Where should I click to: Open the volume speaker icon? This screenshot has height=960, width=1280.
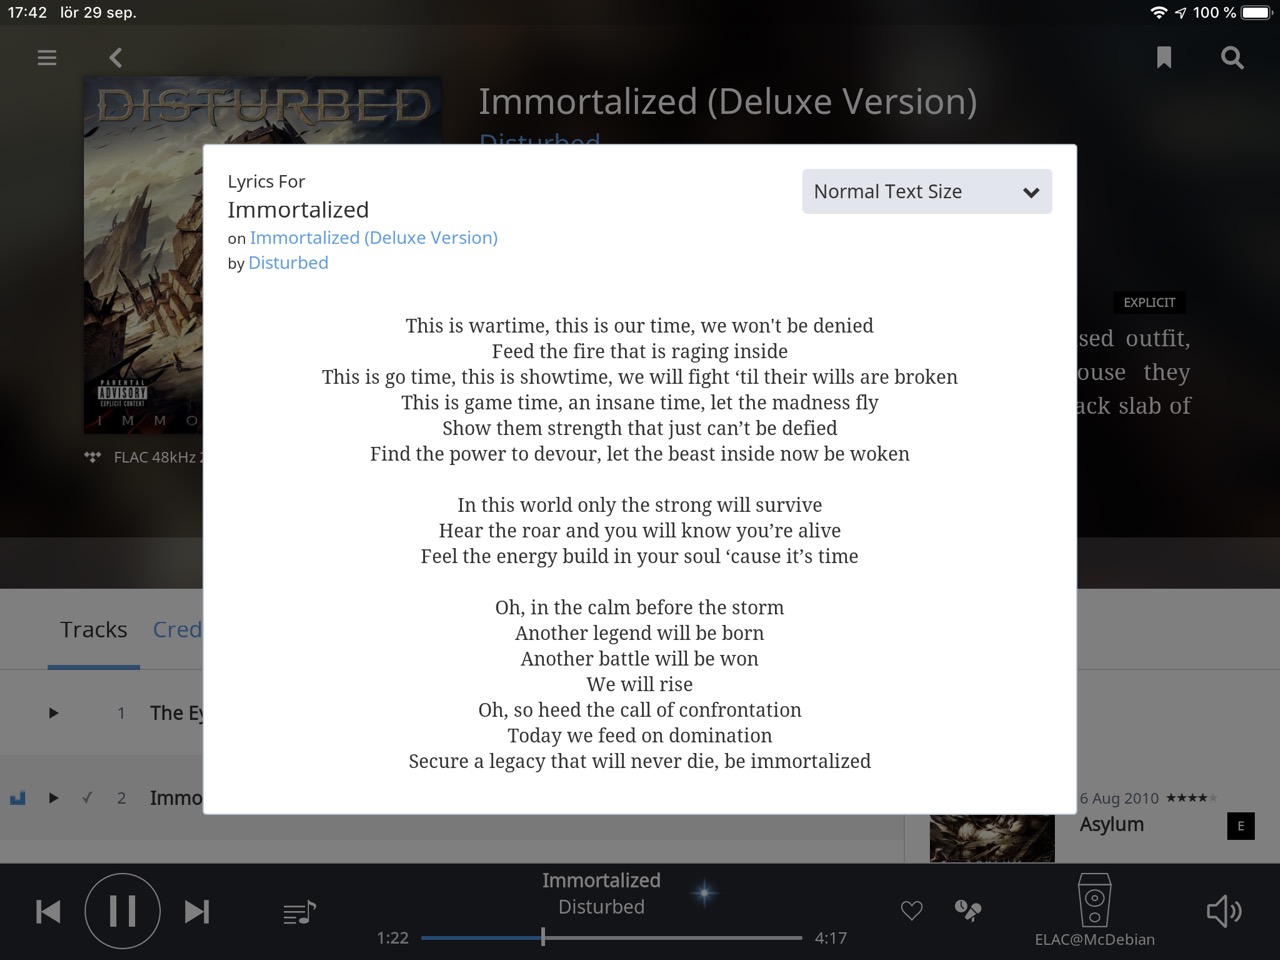[1224, 911]
